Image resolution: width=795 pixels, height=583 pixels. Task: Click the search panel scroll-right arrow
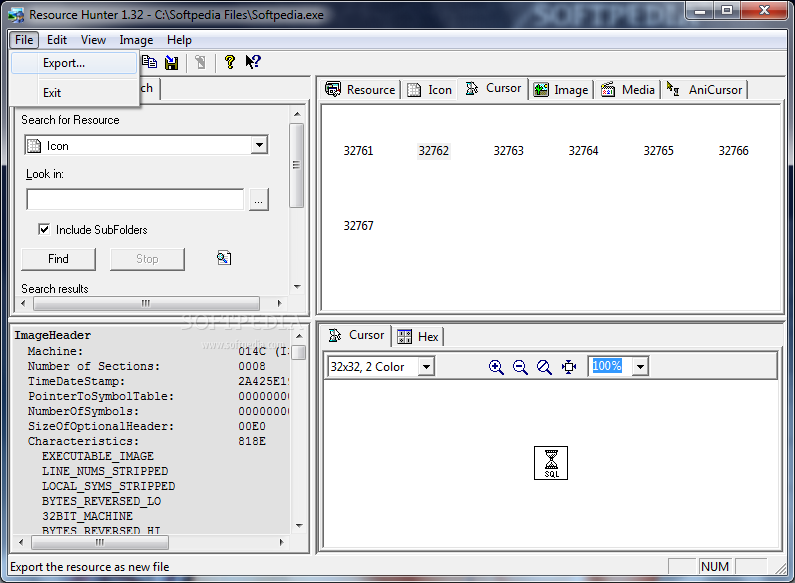pyautogui.click(x=279, y=303)
